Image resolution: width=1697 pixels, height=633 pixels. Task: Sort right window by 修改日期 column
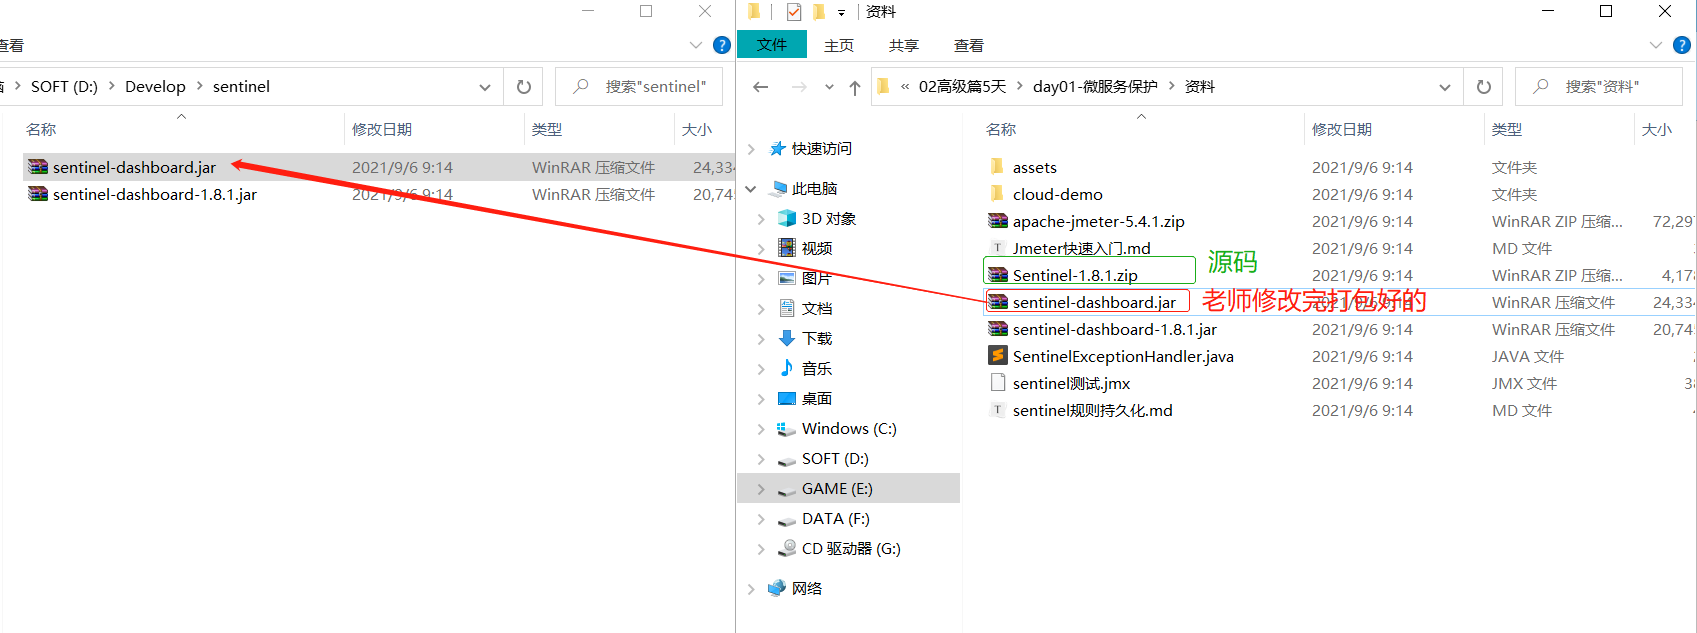tap(1342, 129)
